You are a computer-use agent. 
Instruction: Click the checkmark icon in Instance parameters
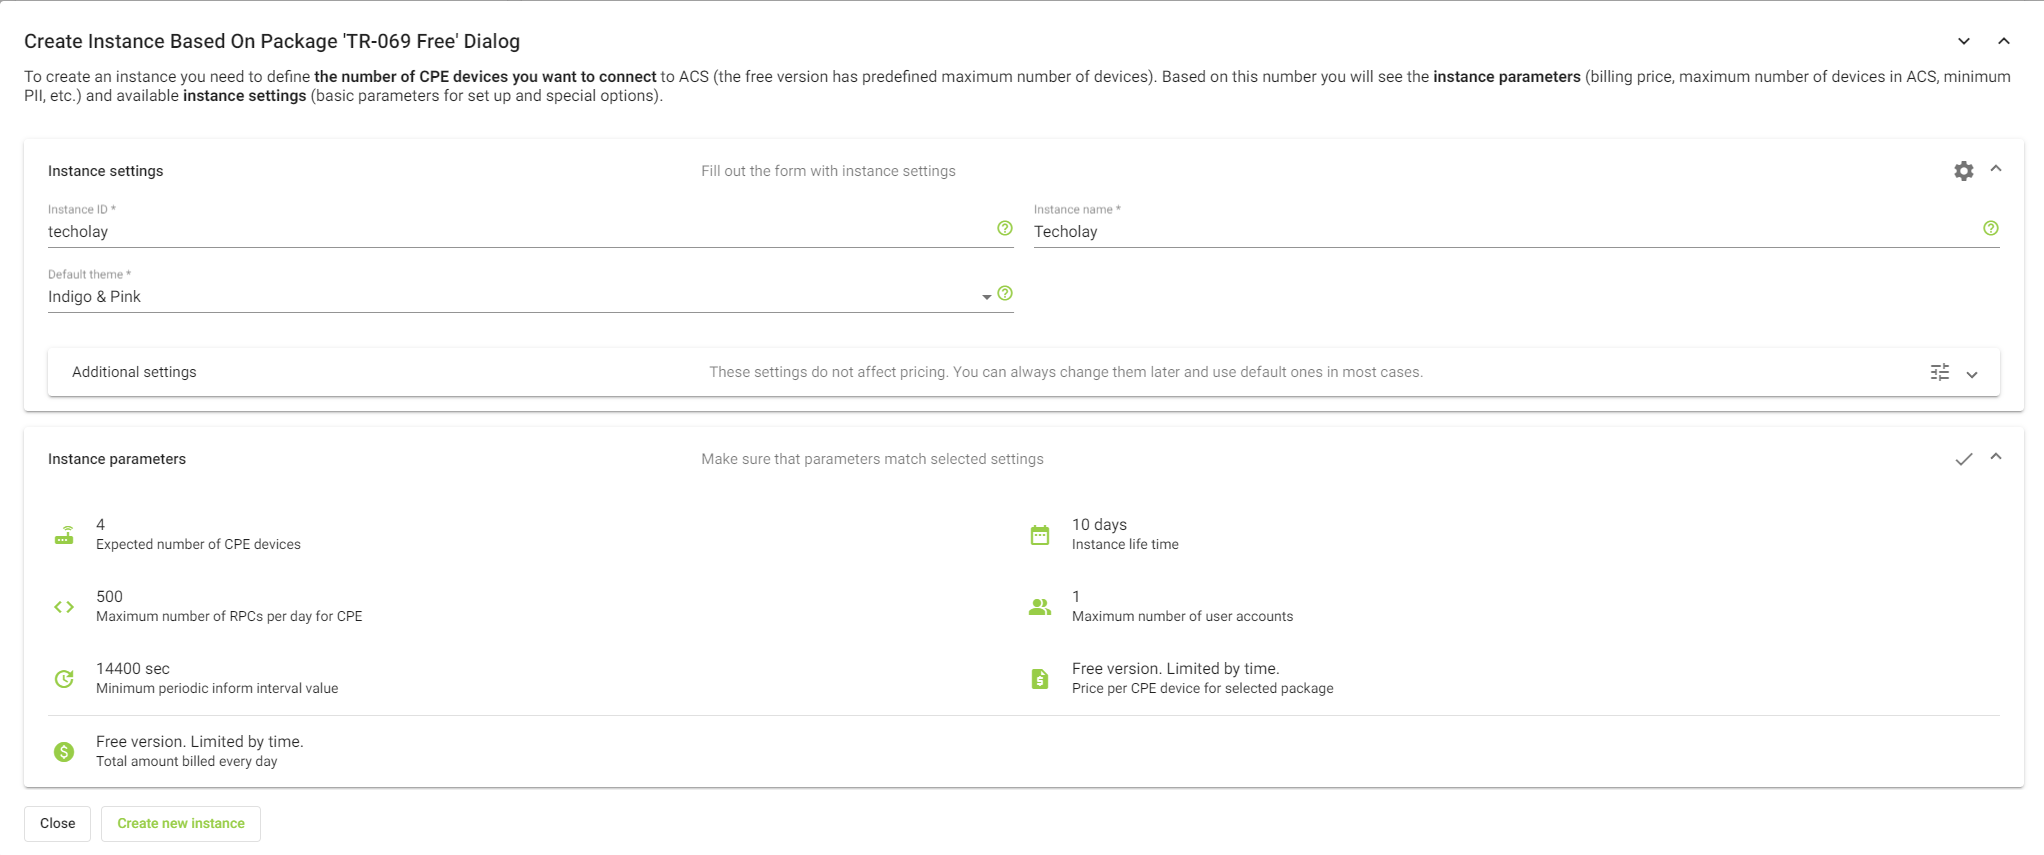pos(1963,459)
